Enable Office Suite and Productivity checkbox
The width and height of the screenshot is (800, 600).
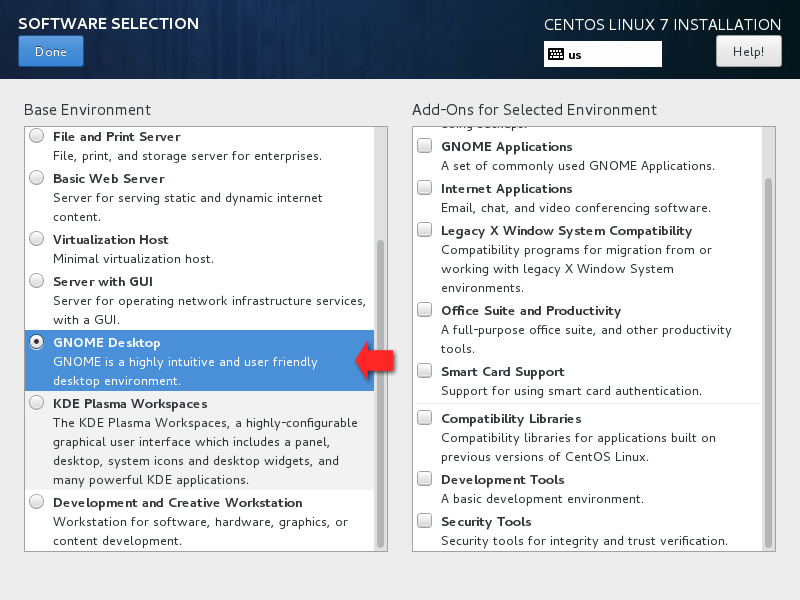(x=424, y=310)
